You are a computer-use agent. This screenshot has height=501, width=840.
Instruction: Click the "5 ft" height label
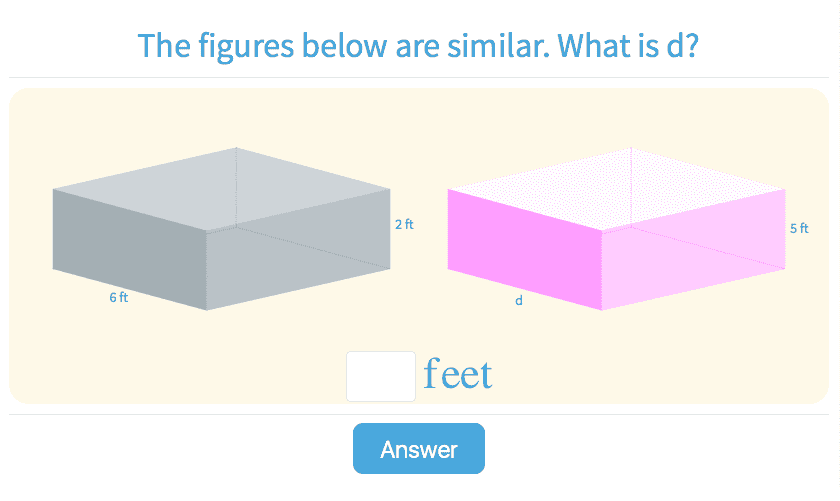(x=799, y=228)
